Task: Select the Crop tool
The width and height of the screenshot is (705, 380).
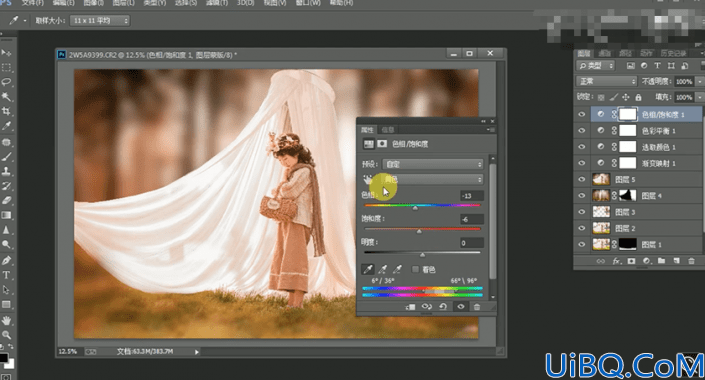Action: click(6, 111)
